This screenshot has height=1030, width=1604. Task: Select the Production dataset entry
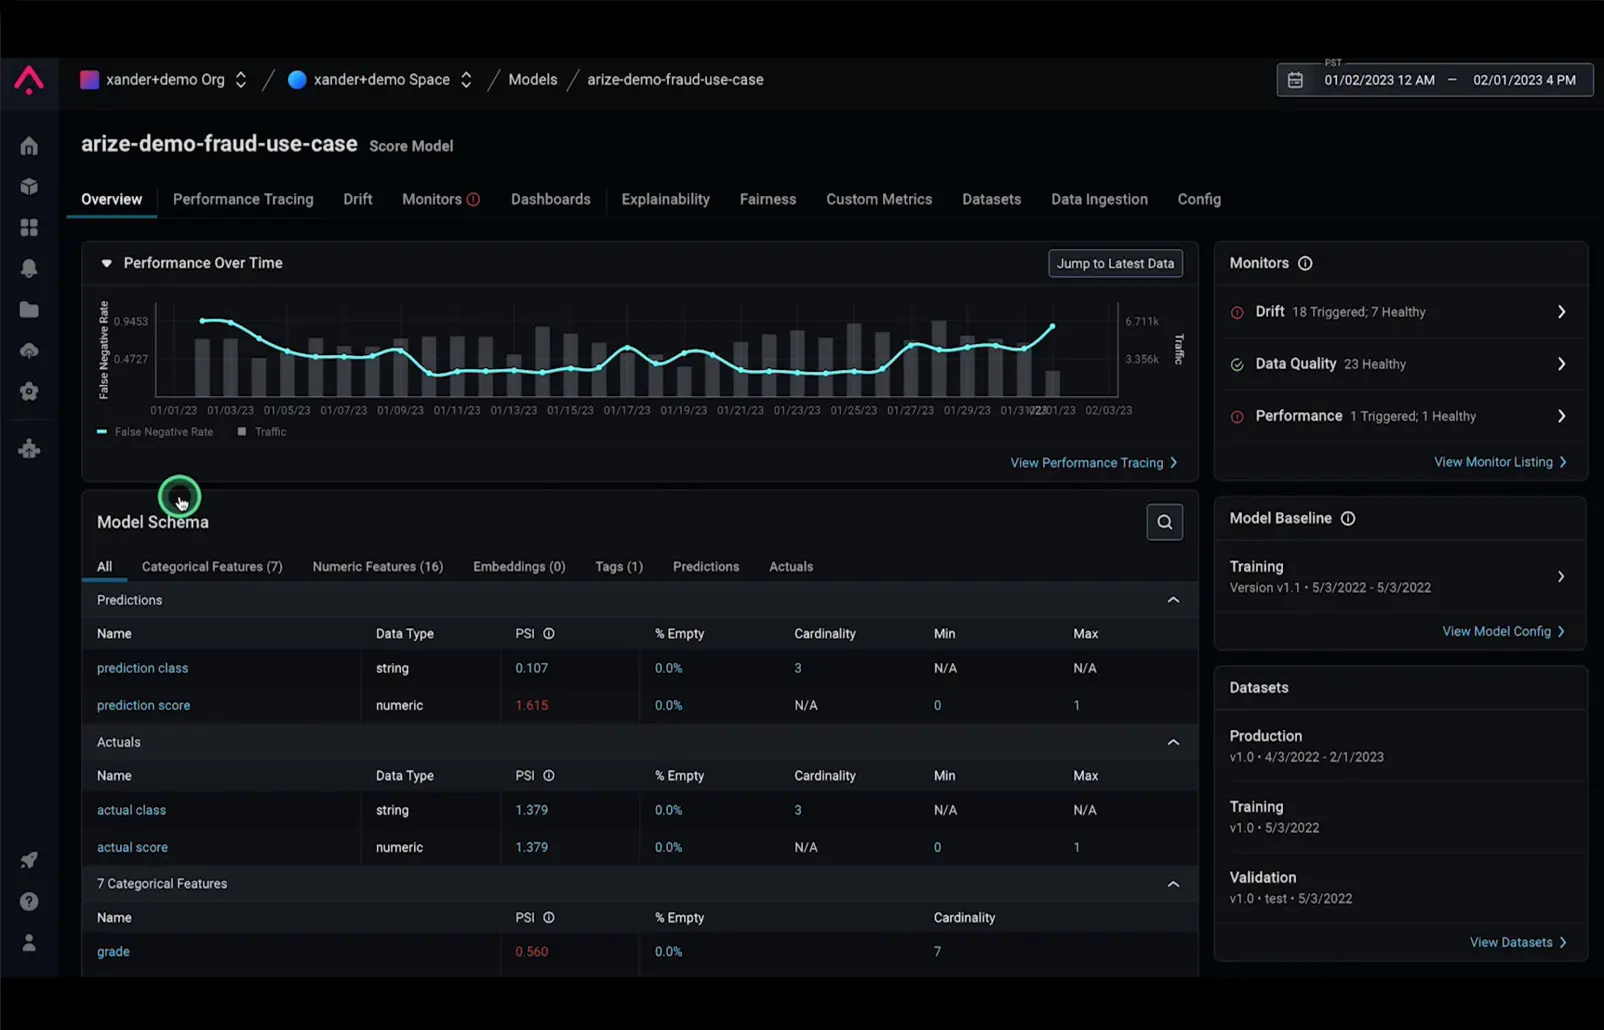(1400, 746)
